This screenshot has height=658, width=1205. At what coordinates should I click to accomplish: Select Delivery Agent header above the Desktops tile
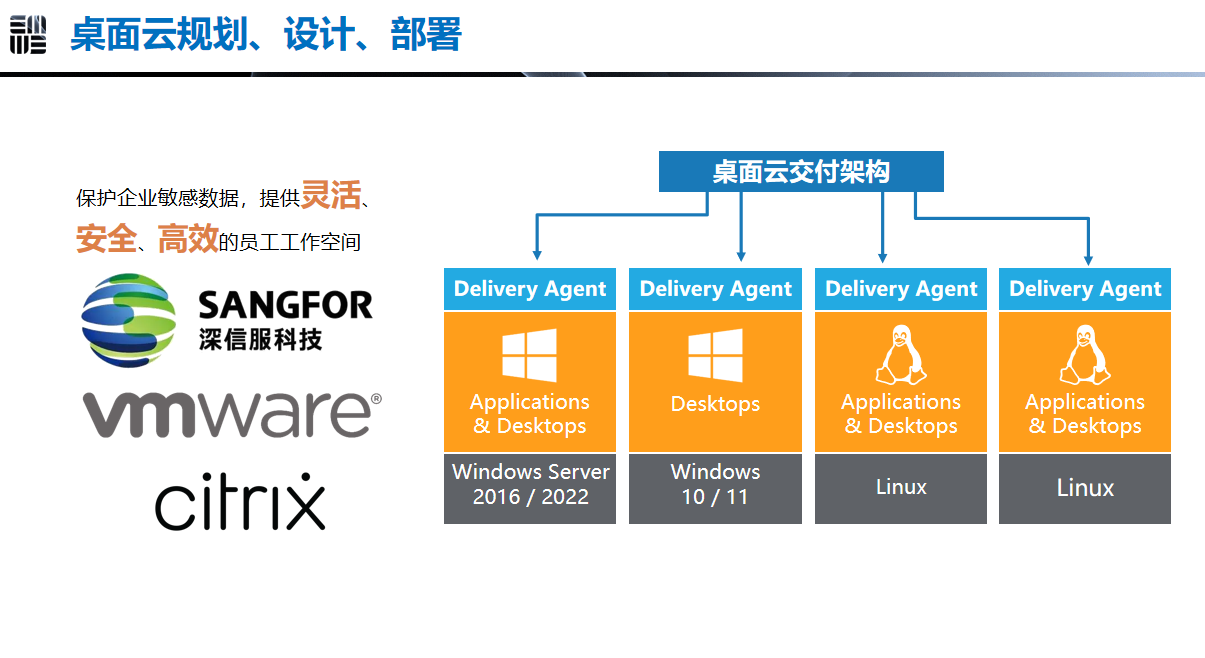point(715,289)
